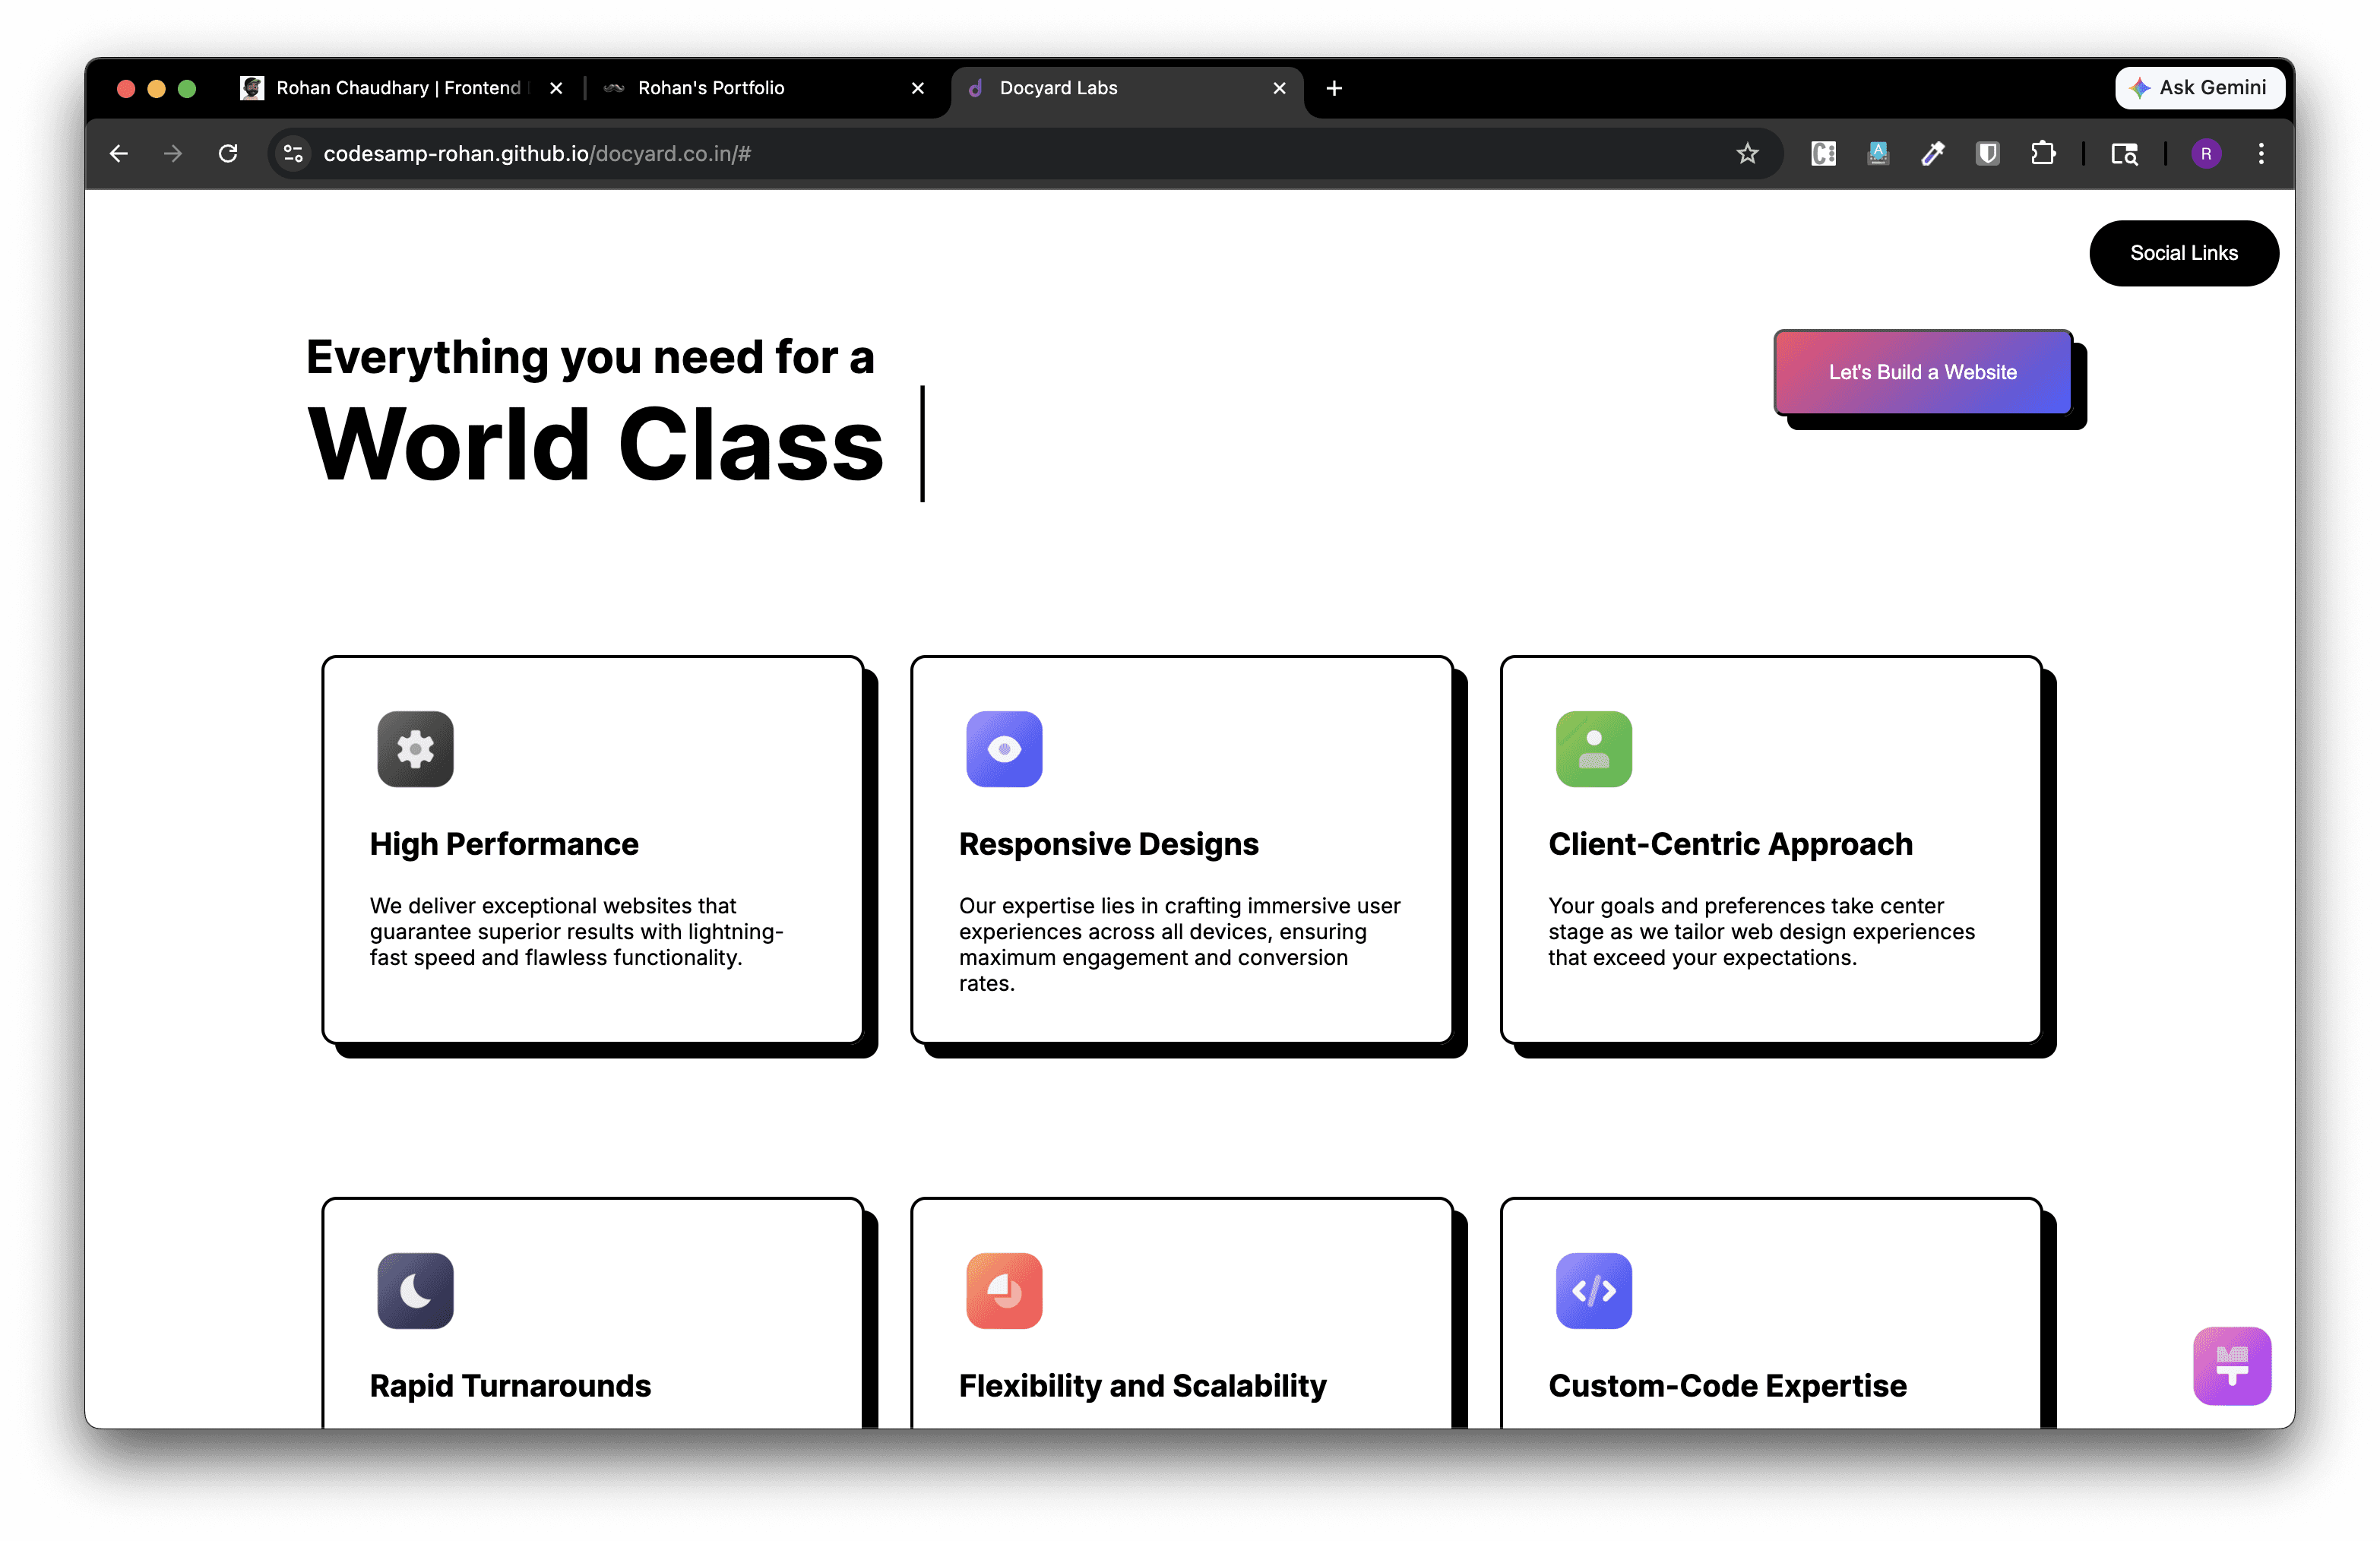Image resolution: width=2380 pixels, height=1541 pixels.
Task: Click the code icon on Custom-Code Expertise card
Action: point(1594,1291)
